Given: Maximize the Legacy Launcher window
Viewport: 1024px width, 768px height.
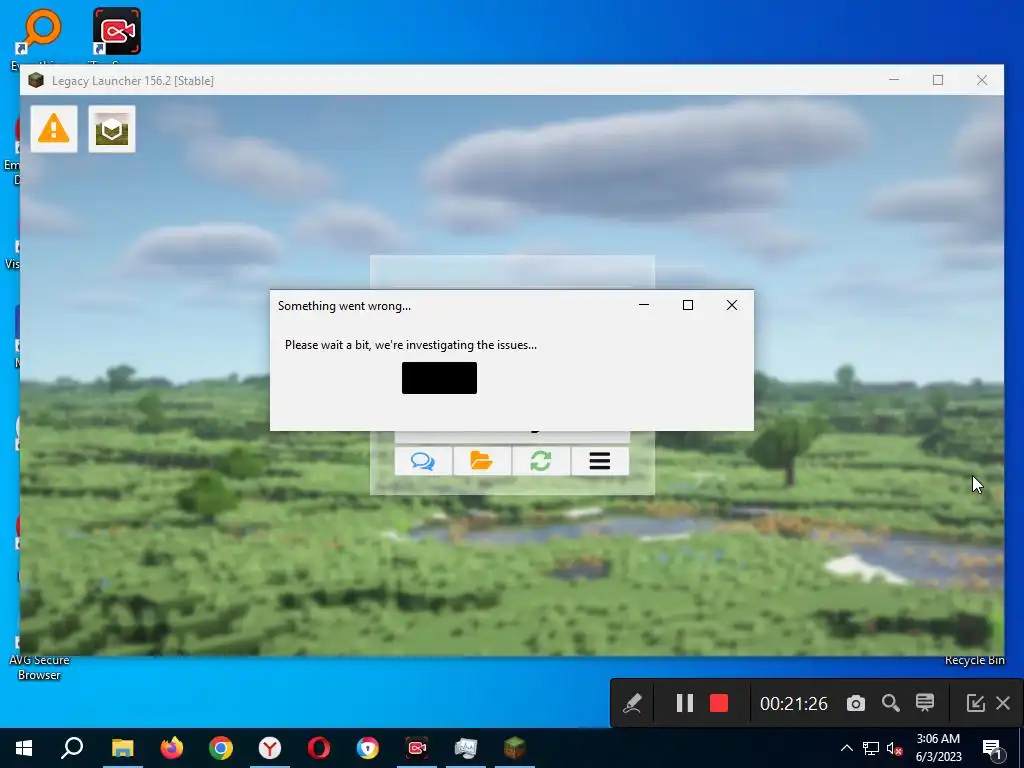Looking at the screenshot, I should click(x=938, y=80).
